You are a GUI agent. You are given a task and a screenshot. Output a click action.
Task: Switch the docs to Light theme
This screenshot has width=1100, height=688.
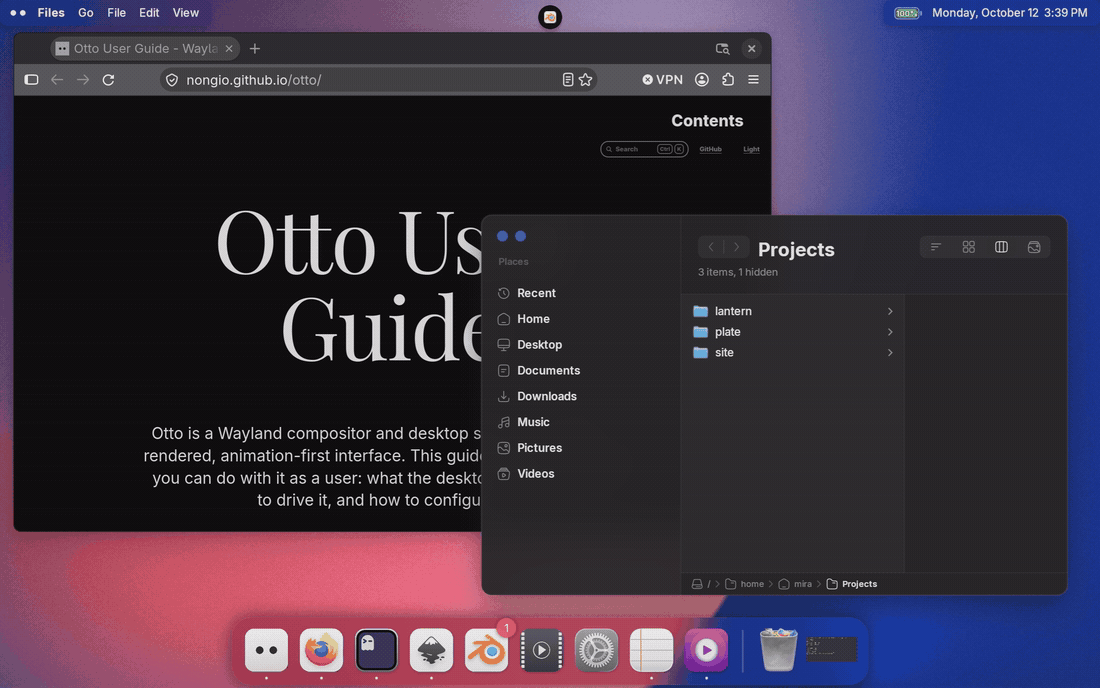pos(751,149)
